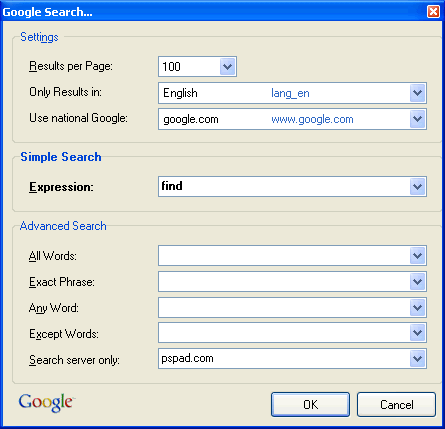Click the Google Search title bar text
The image size is (445, 429).
pos(48,12)
